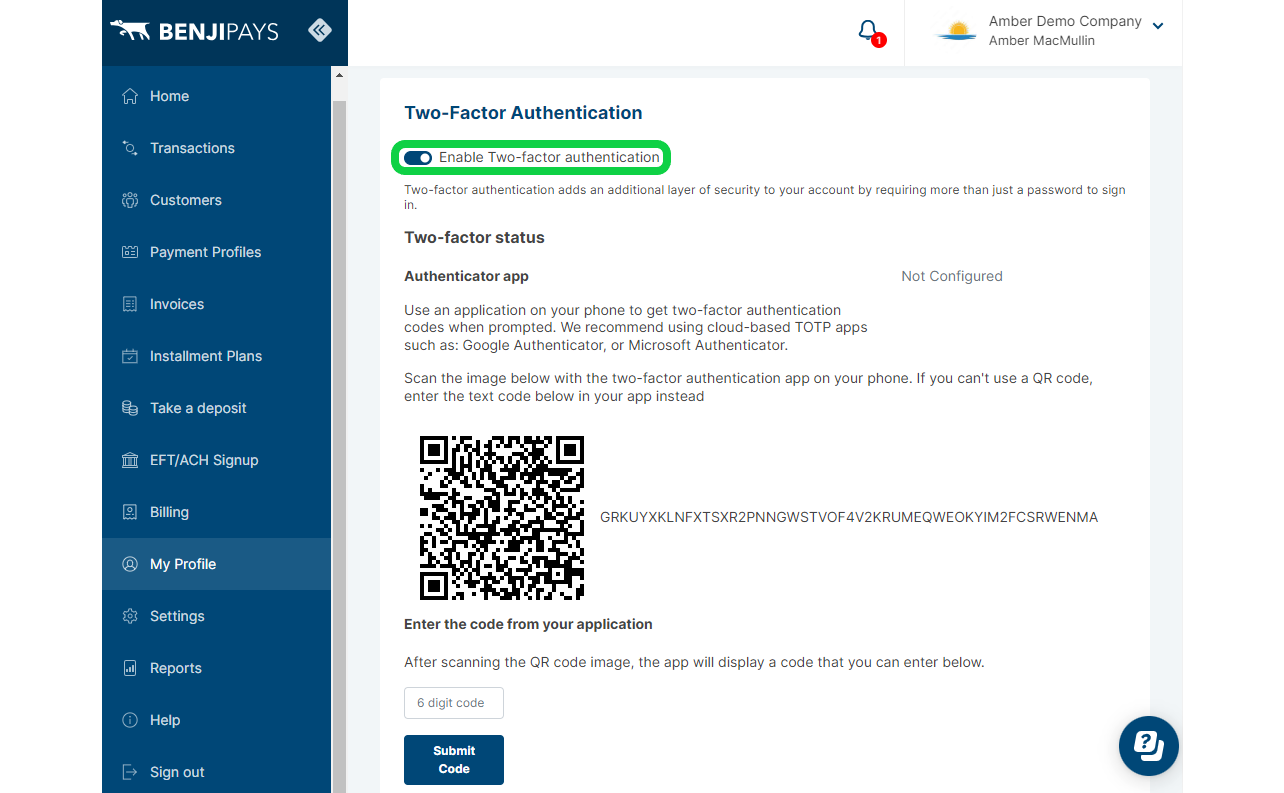Open Settings menu item
The height and width of the screenshot is (793, 1284).
tap(216, 616)
